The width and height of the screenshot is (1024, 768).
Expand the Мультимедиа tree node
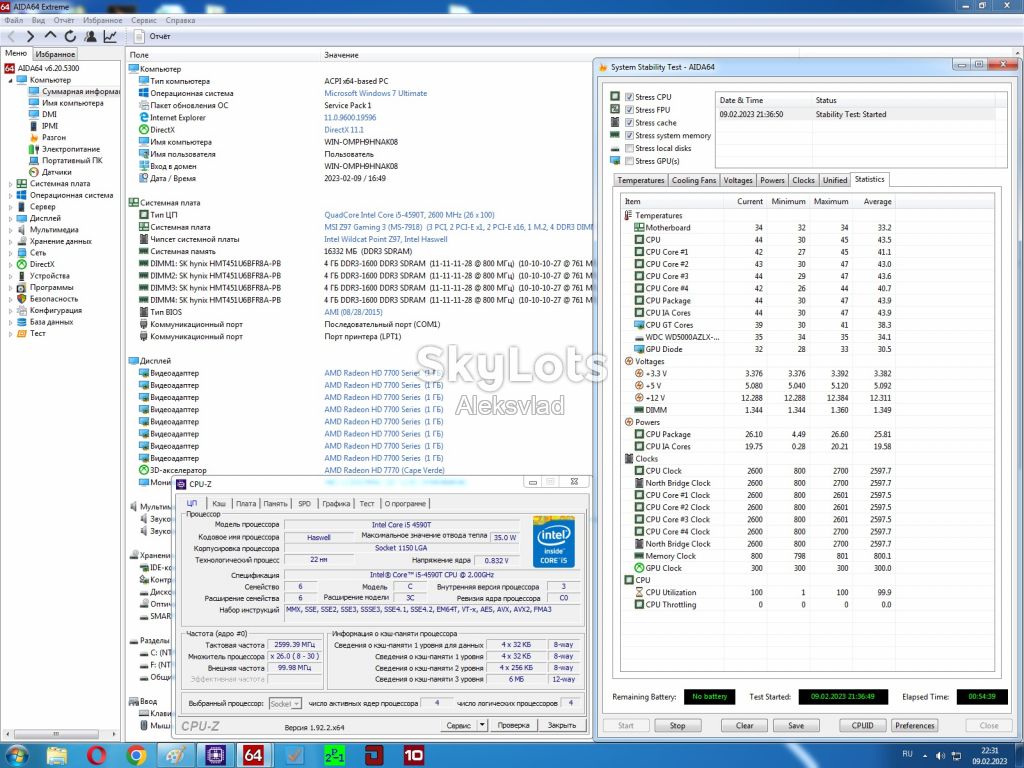[x=10, y=230]
